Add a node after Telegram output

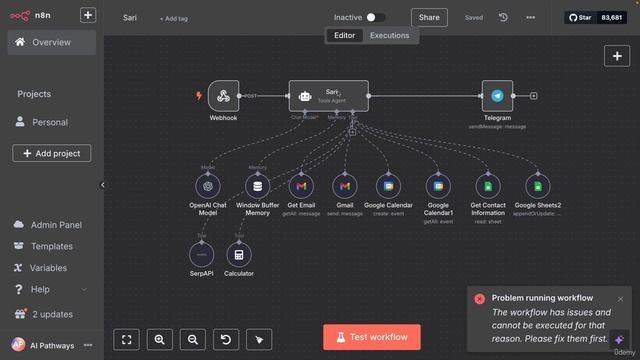[533, 96]
